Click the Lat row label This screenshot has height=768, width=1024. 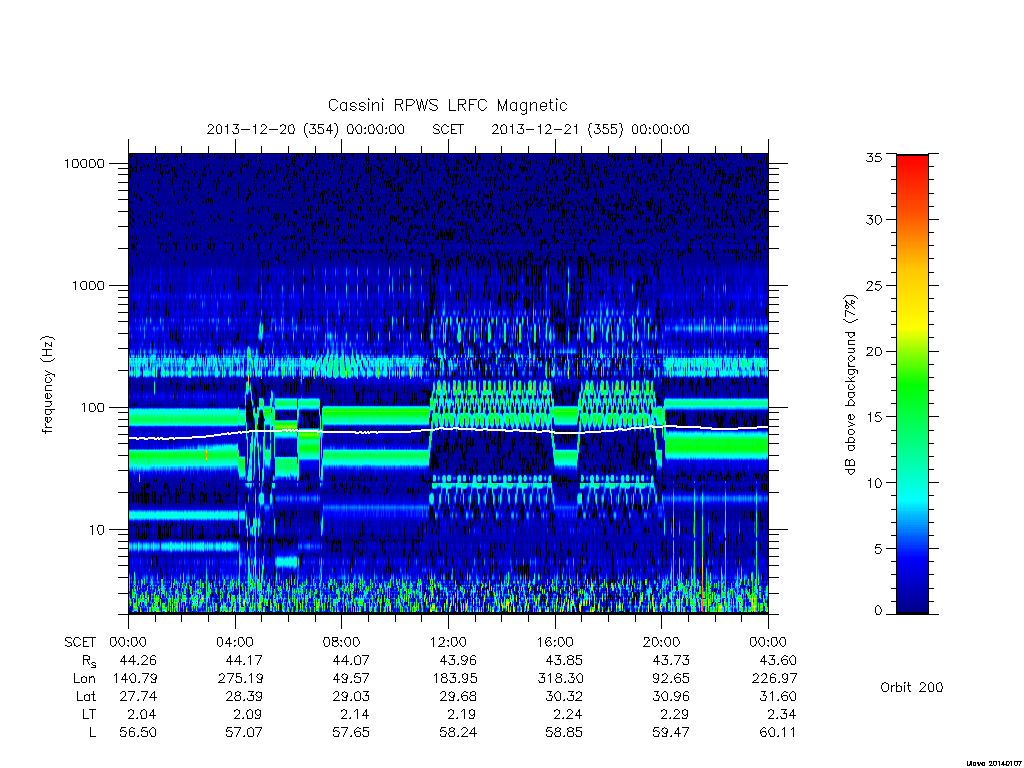[x=86, y=696]
